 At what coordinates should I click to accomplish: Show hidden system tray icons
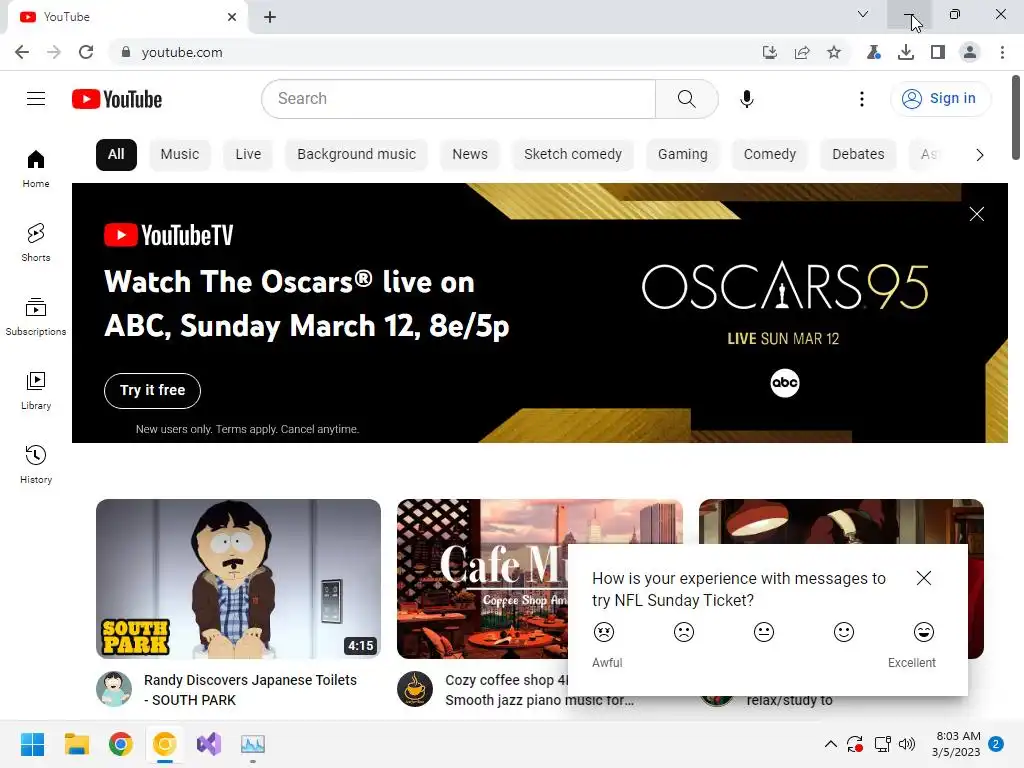click(x=831, y=744)
